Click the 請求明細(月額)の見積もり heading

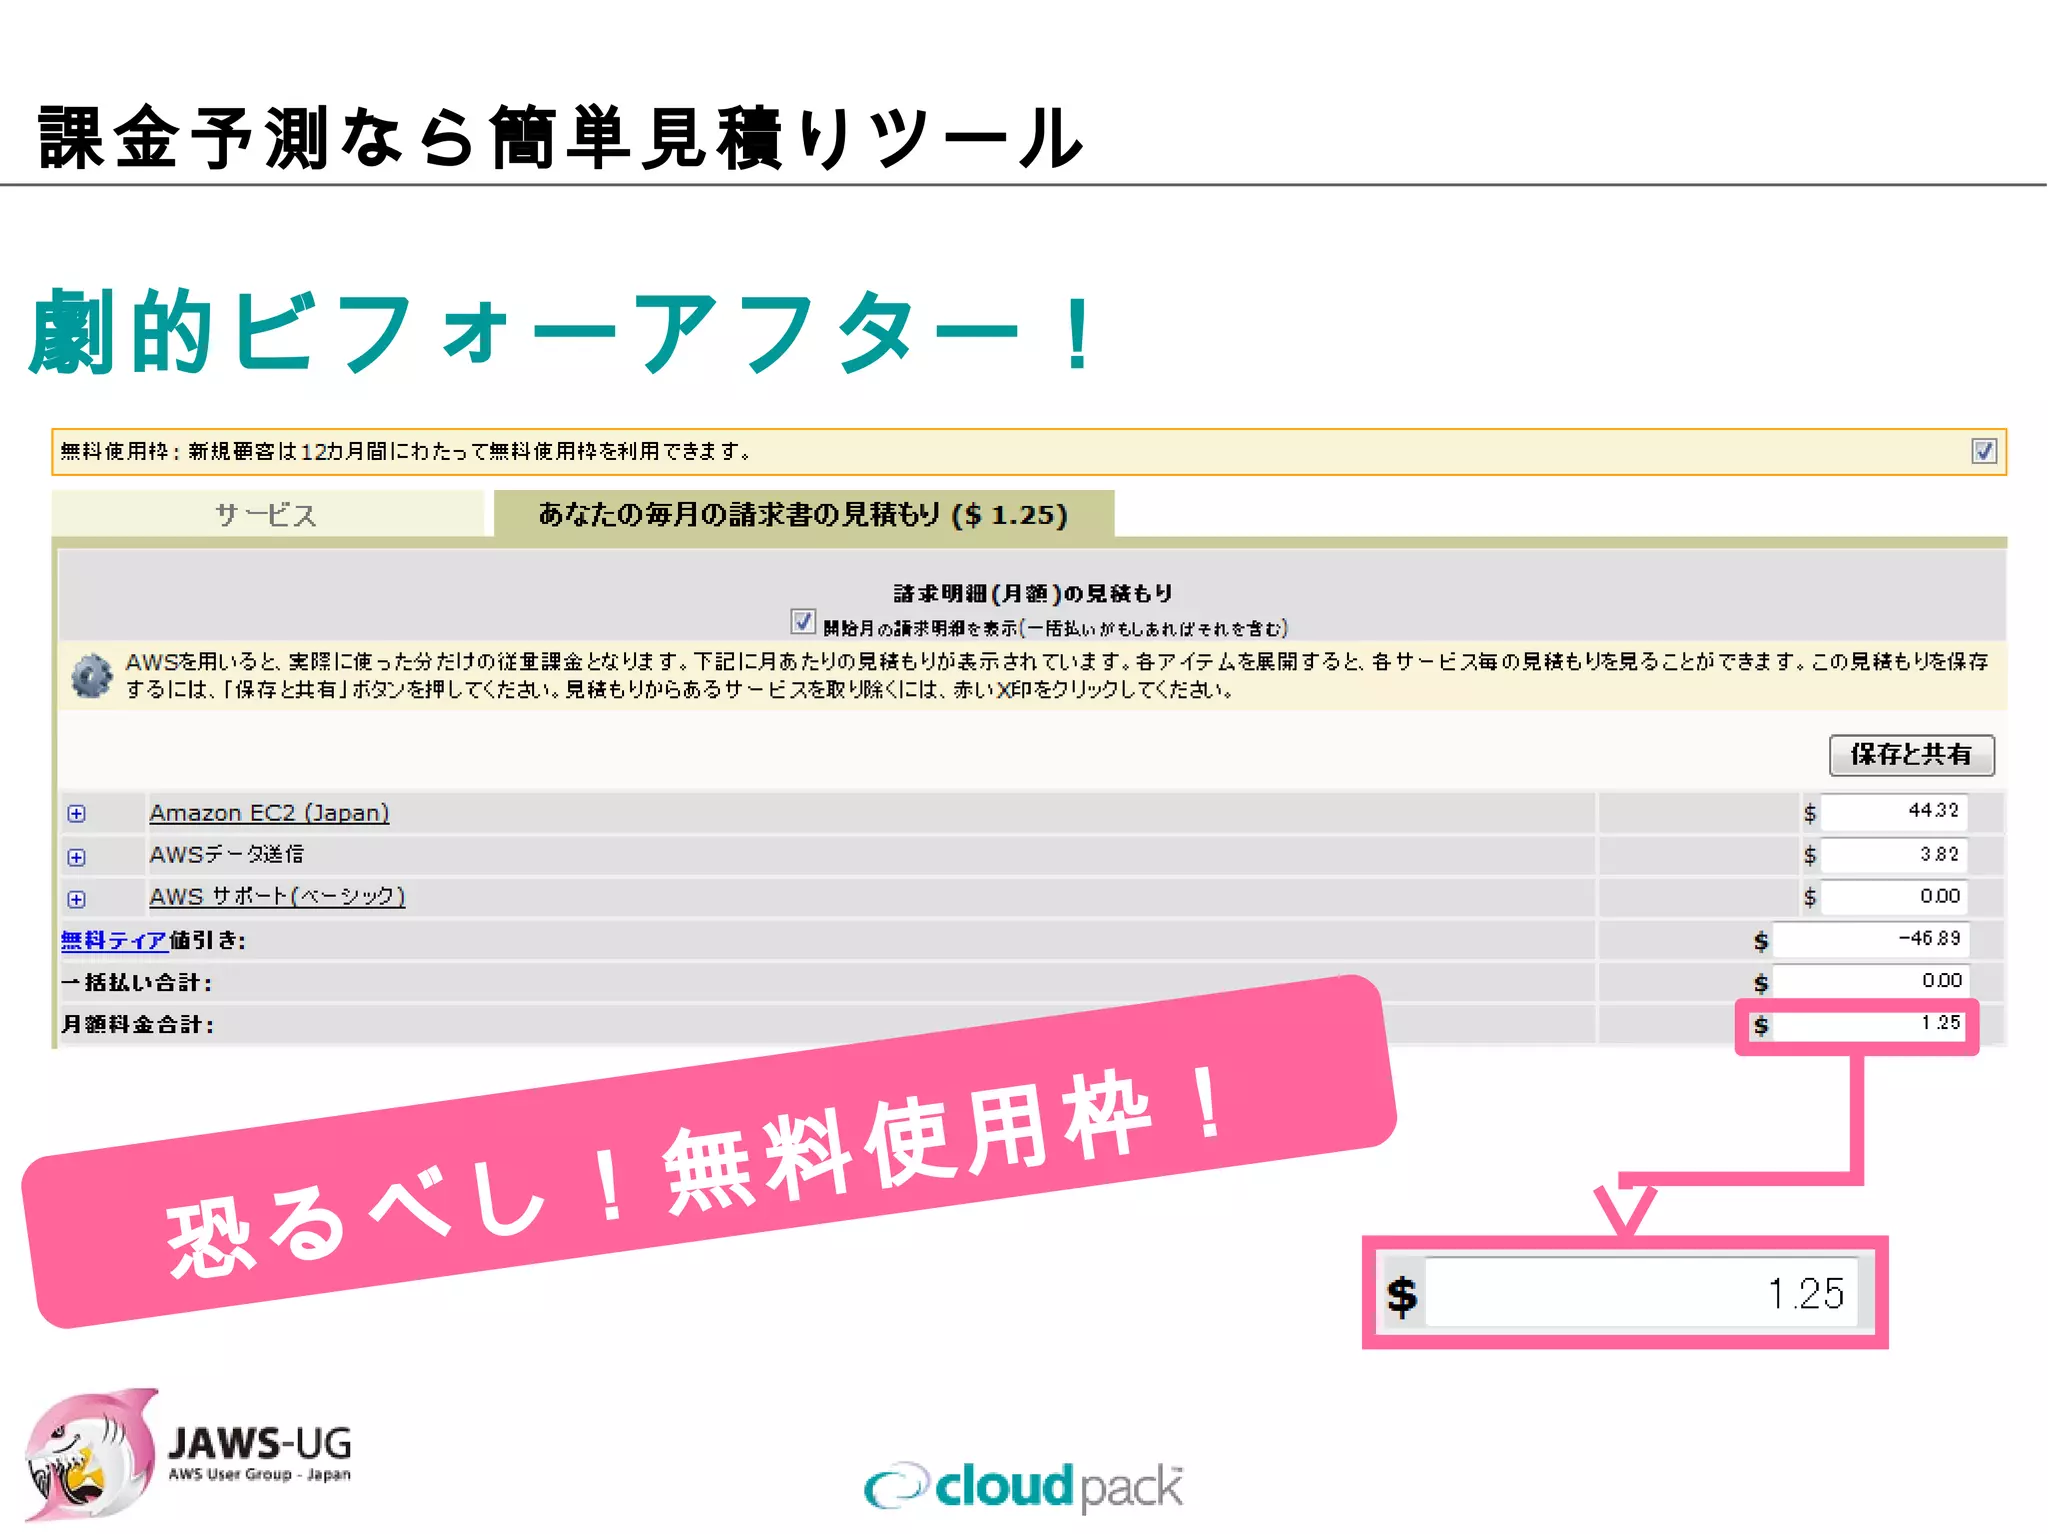(x=1033, y=593)
